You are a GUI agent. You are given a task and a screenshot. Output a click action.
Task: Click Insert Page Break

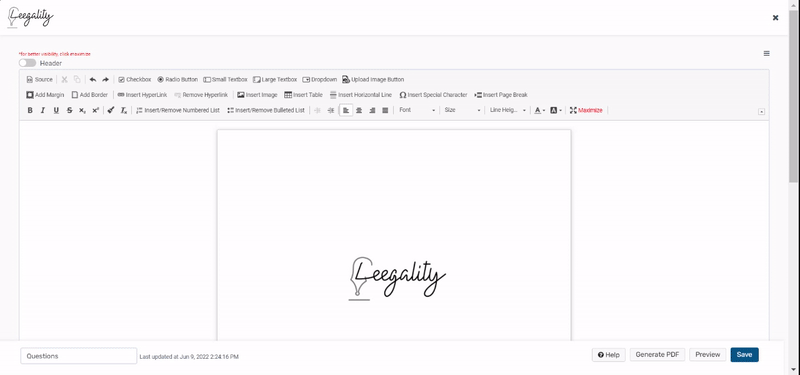coord(501,95)
